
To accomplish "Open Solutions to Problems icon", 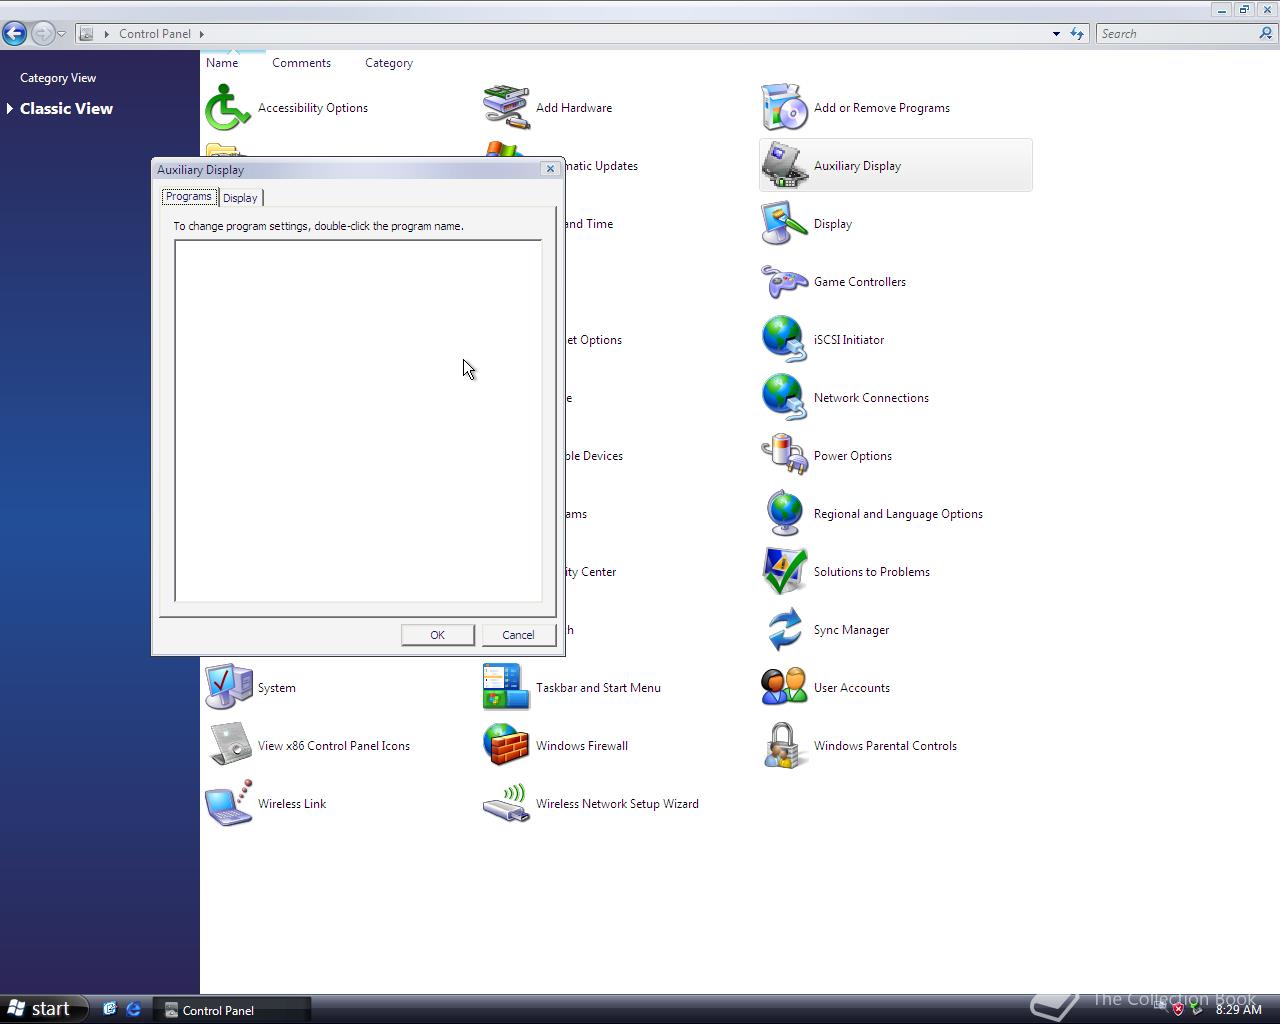I will pyautogui.click(x=784, y=572).
